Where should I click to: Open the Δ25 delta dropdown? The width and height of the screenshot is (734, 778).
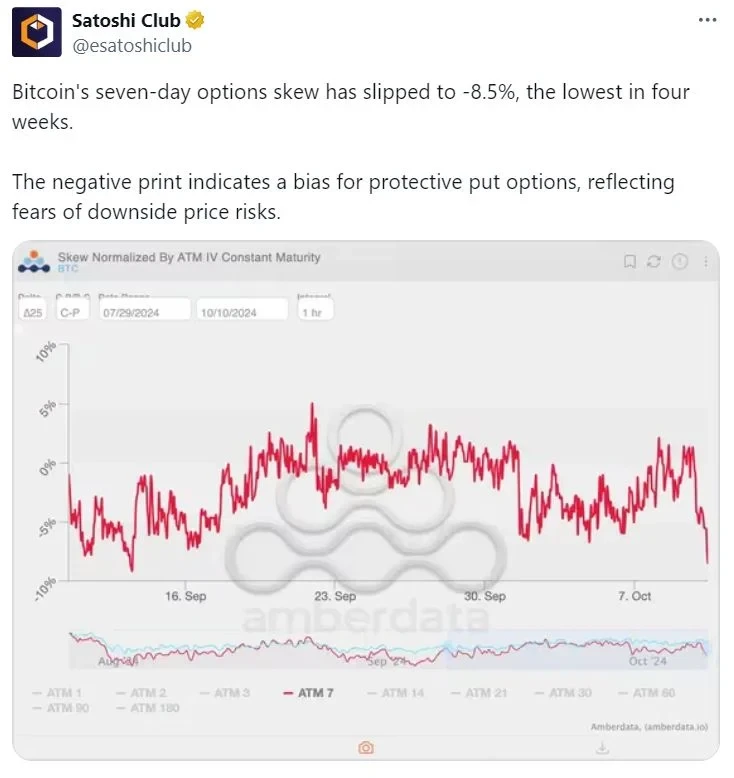31,311
